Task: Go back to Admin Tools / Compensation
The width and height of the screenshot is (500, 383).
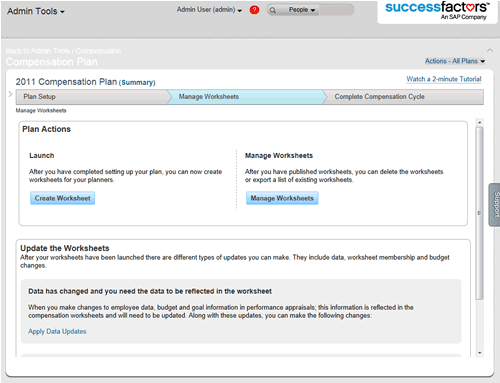Action: pos(63,51)
